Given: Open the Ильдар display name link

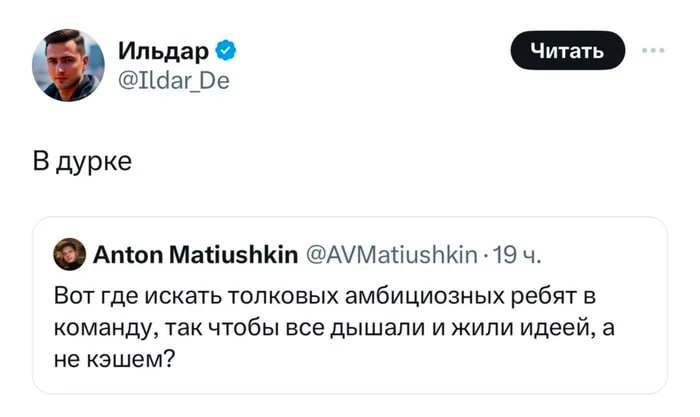Looking at the screenshot, I should coord(161,50).
